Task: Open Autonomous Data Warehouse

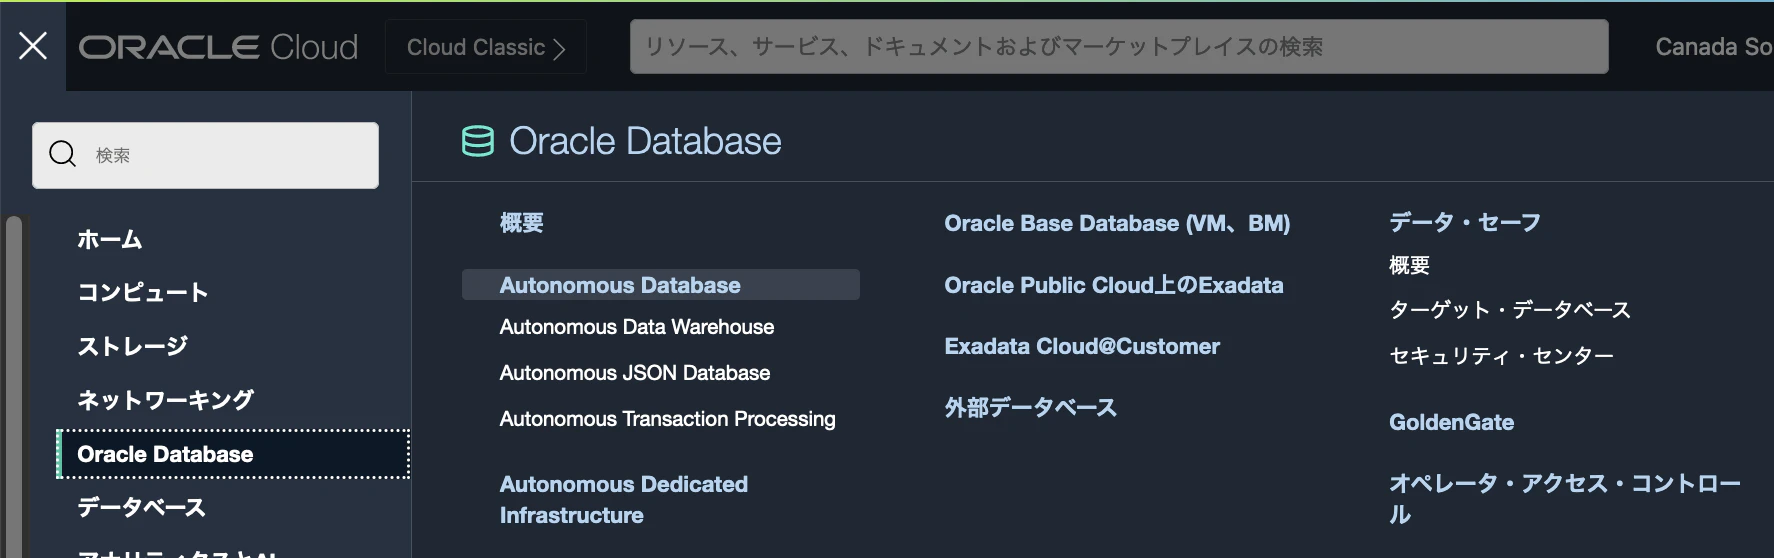Action: pos(637,327)
